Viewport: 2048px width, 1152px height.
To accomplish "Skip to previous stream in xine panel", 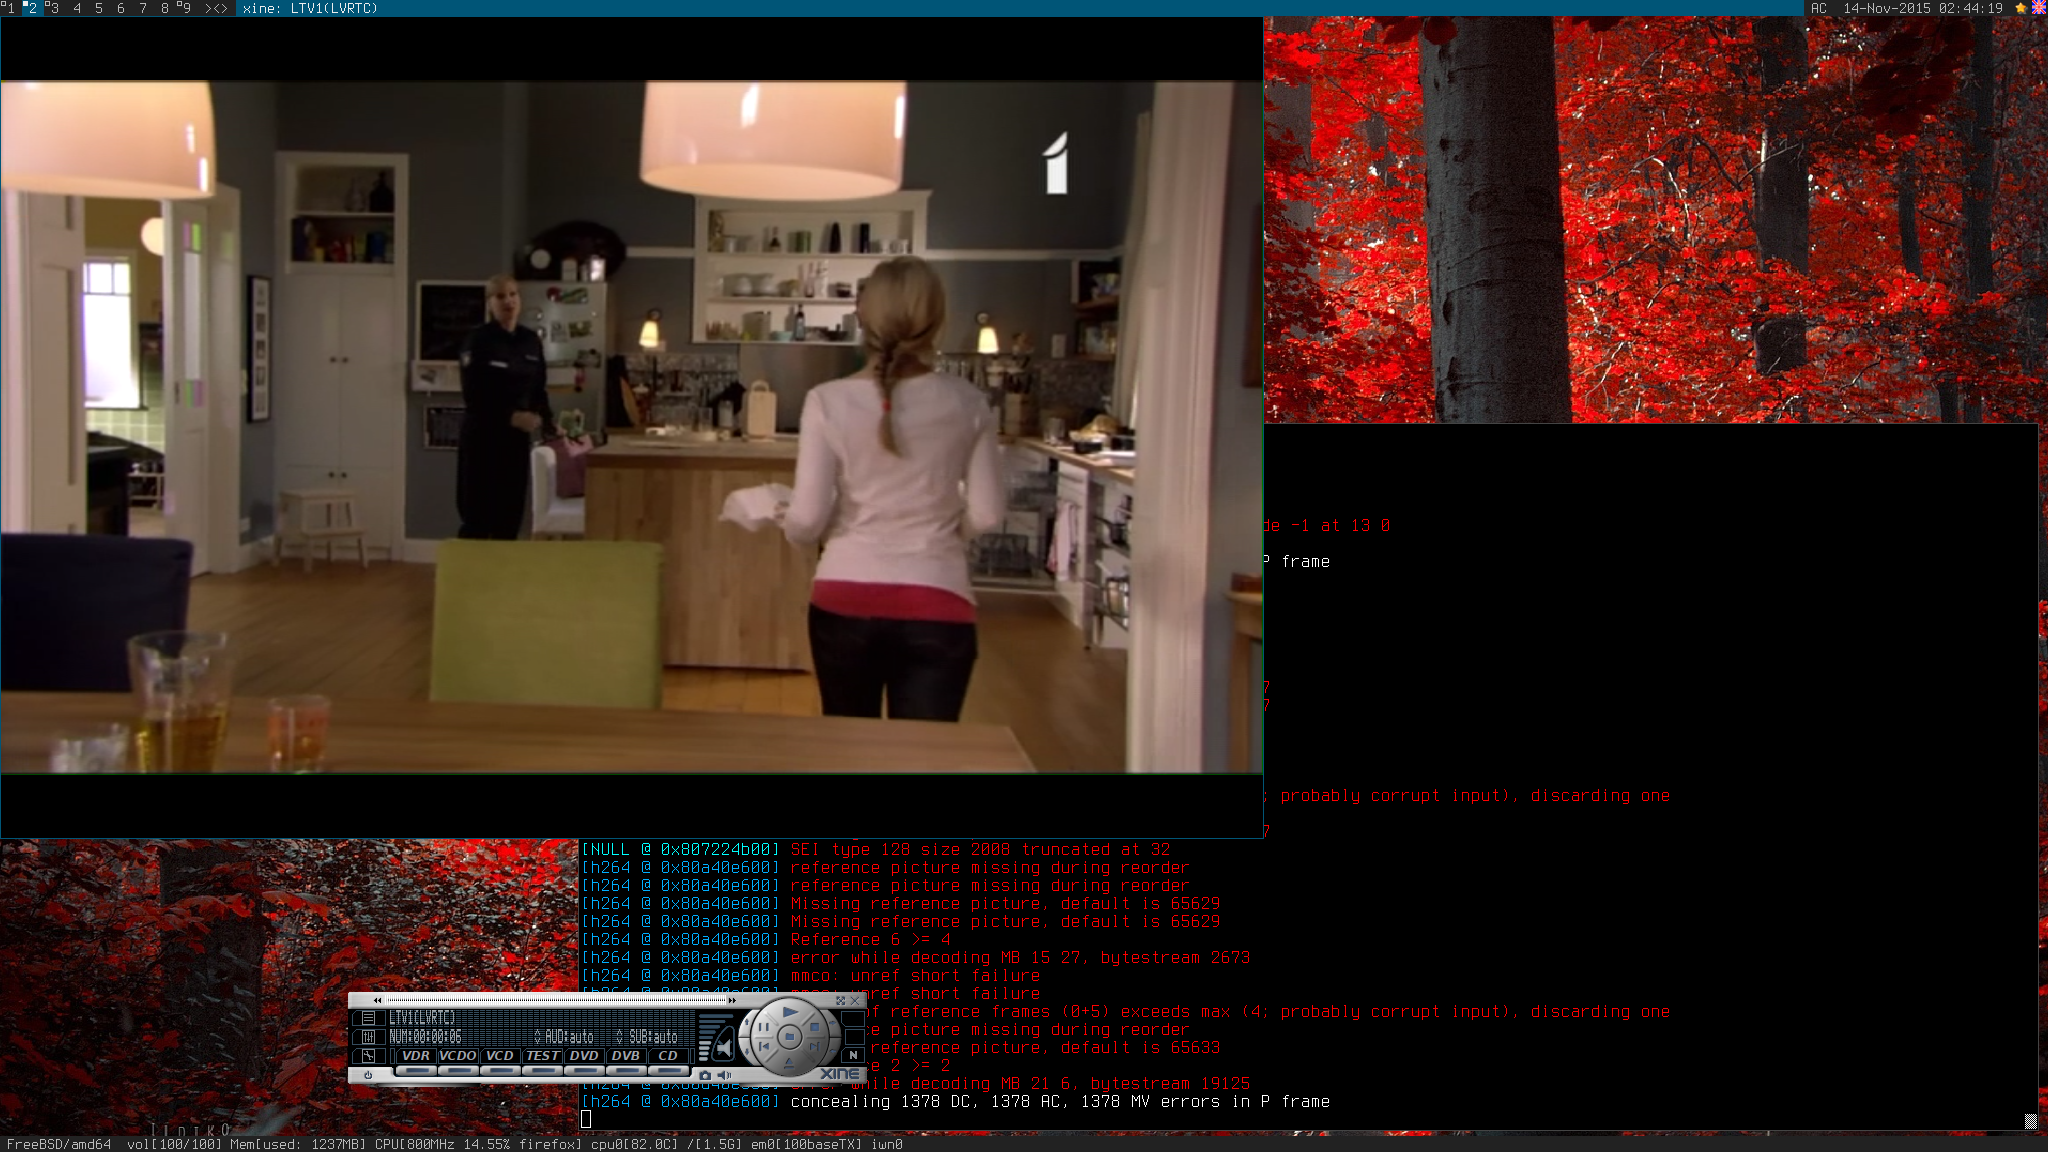I will coord(763,1047).
